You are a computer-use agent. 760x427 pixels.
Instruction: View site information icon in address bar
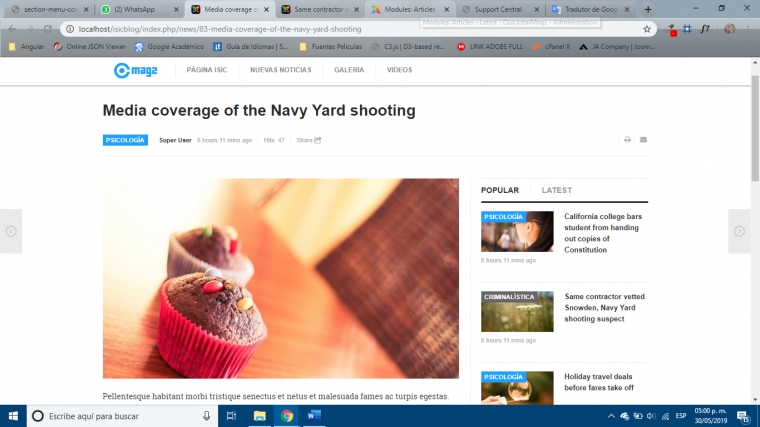tap(70, 29)
